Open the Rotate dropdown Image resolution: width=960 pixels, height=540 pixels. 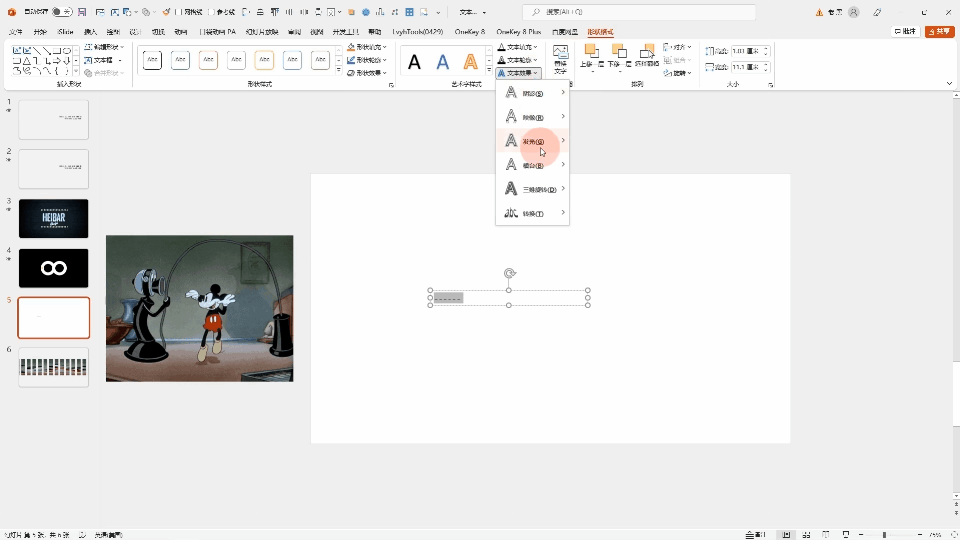click(677, 73)
